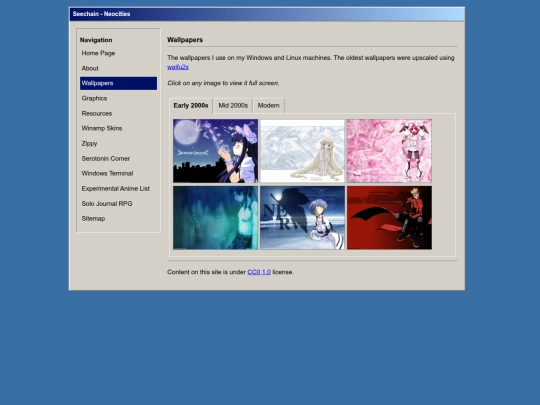Open the Windows Terminal page

[x=118, y=173]
